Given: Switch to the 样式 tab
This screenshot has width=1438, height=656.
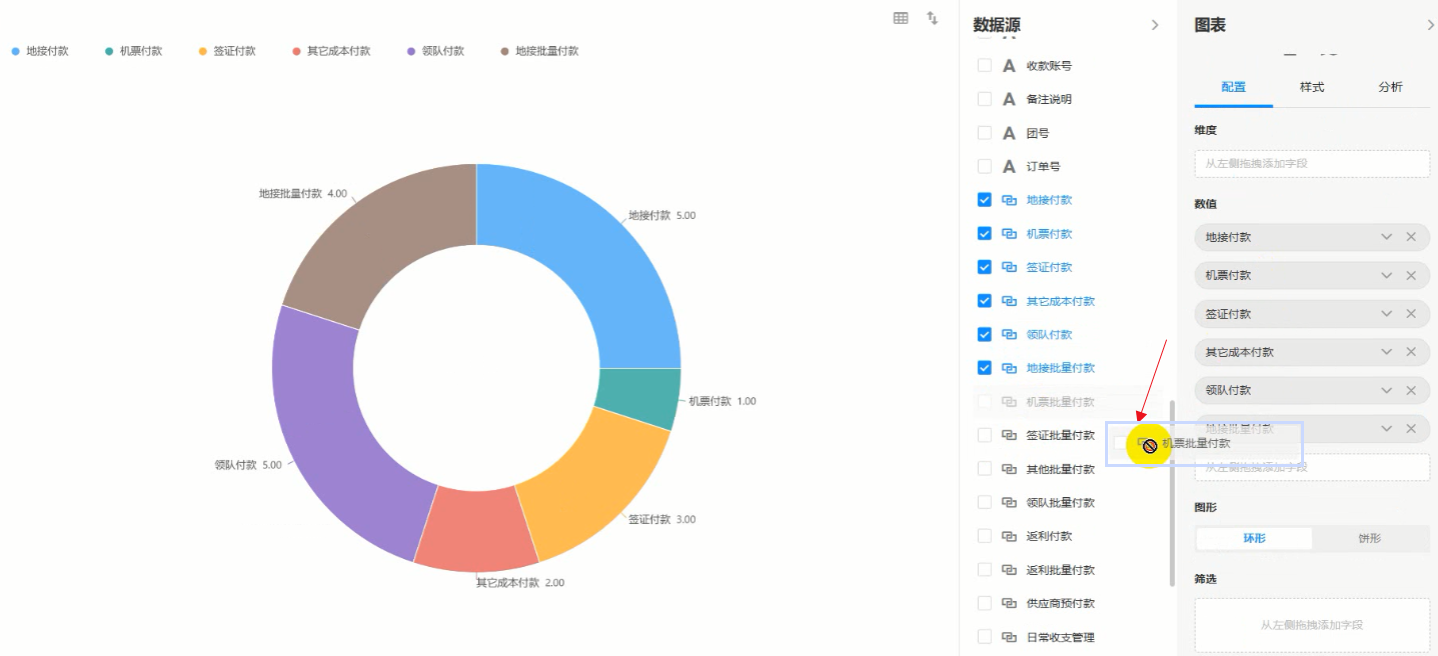Looking at the screenshot, I should click(x=1311, y=87).
